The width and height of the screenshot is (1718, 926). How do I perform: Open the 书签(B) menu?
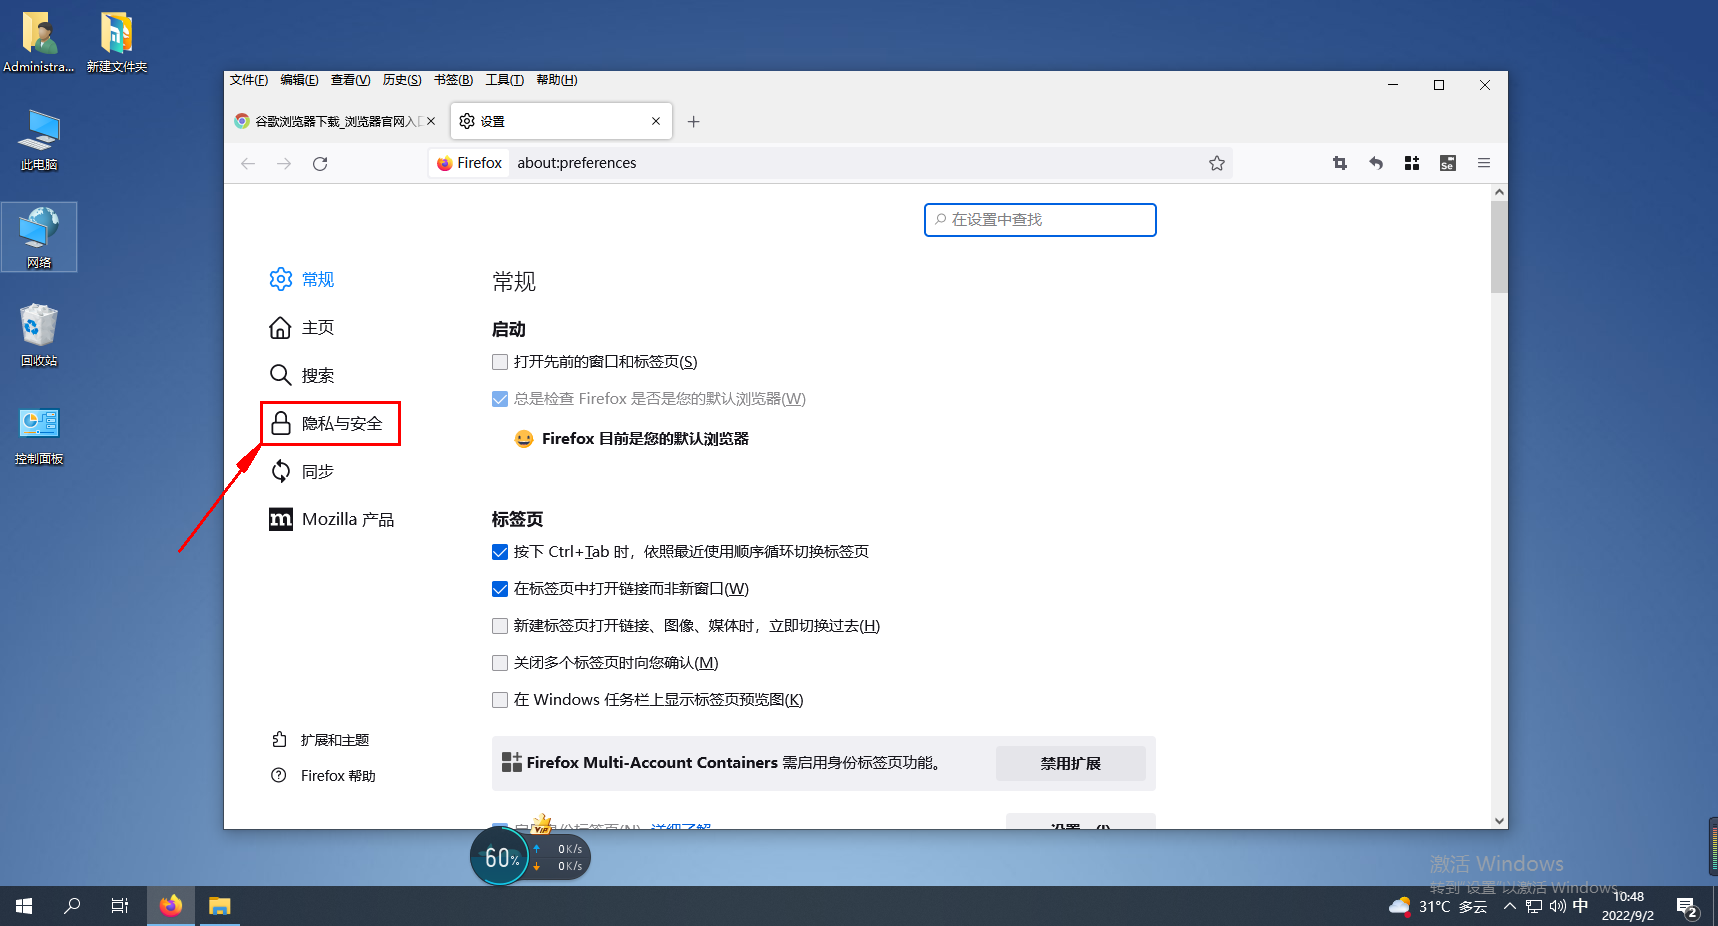[x=453, y=80]
